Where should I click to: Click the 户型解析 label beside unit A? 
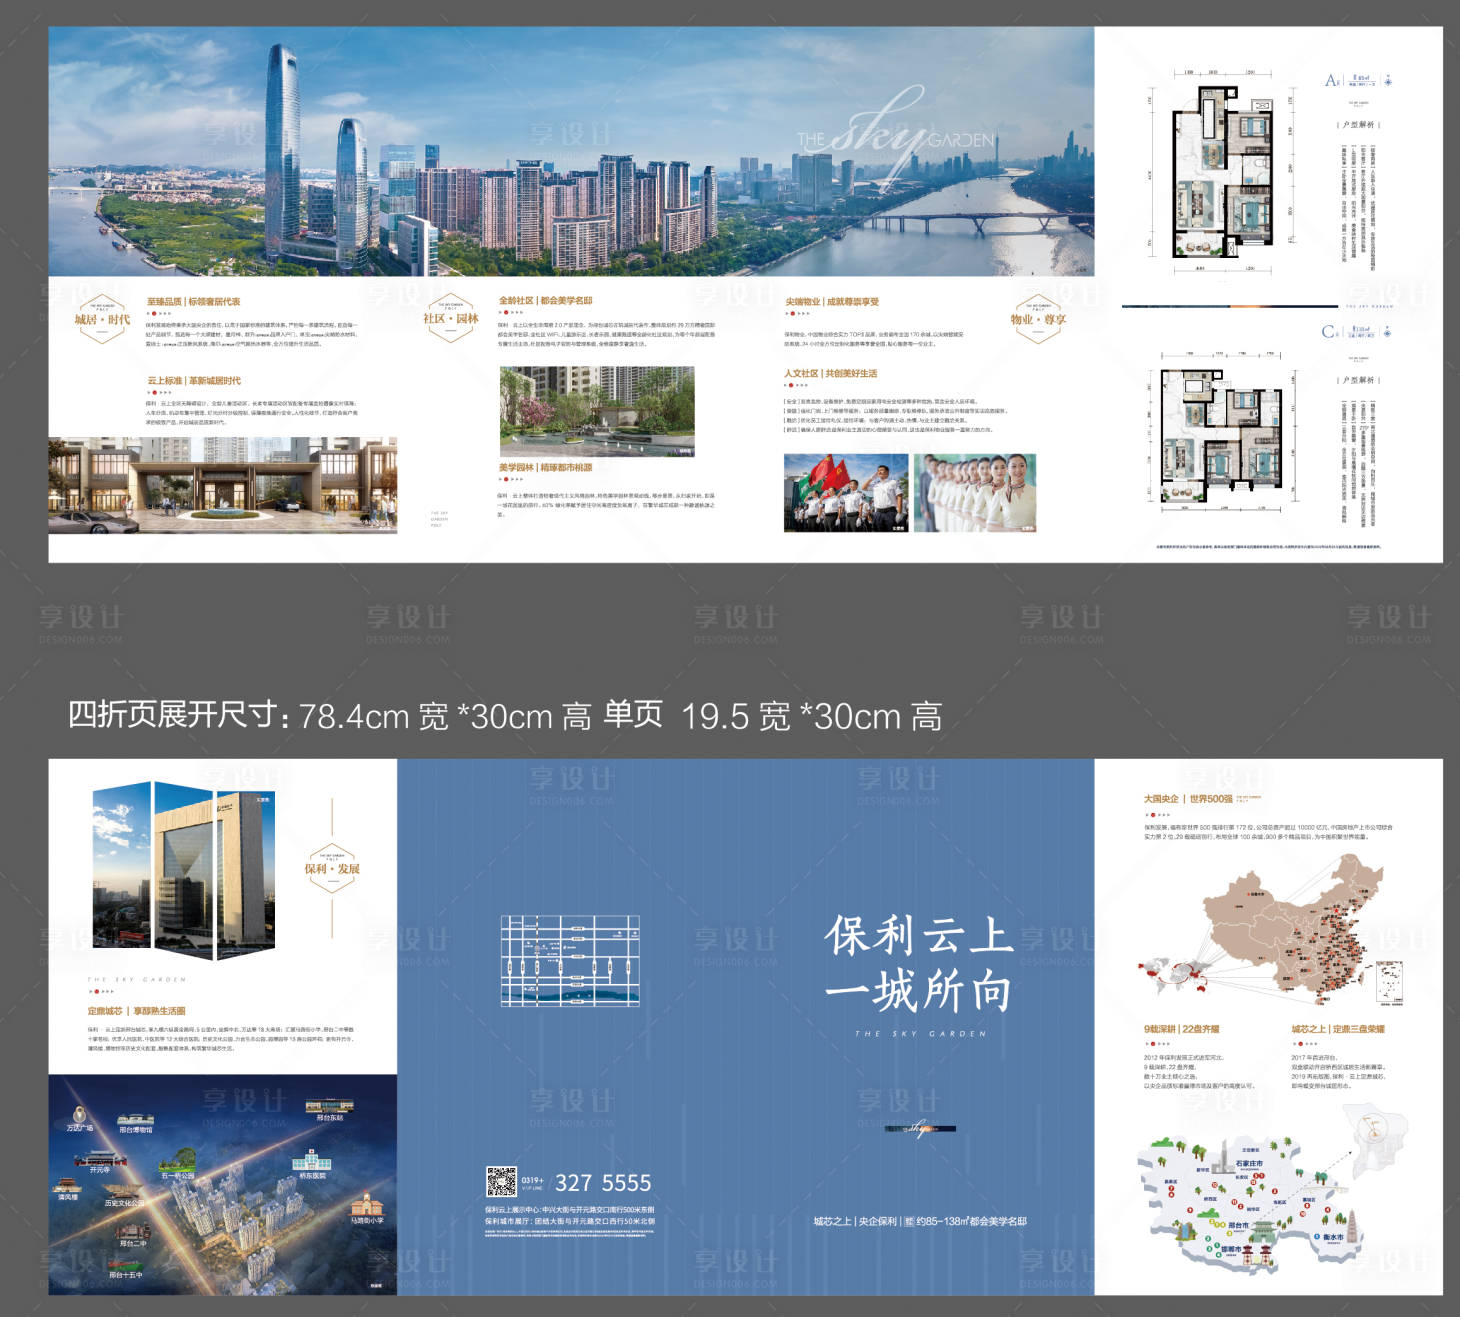[1358, 125]
